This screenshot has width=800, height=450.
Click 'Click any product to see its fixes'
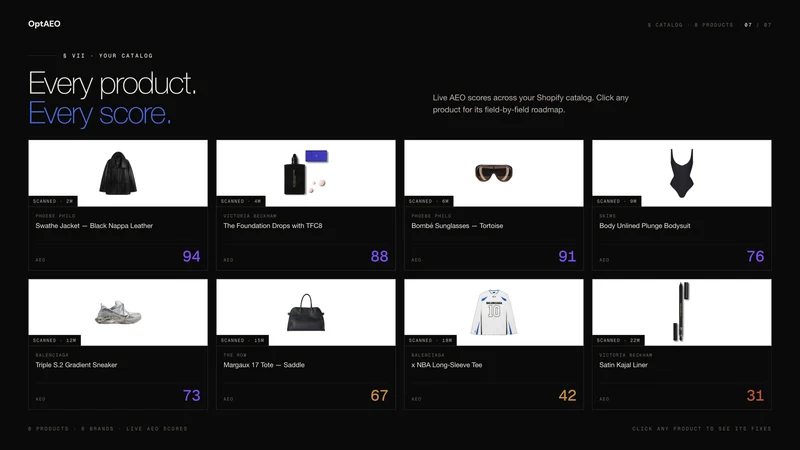coord(702,429)
